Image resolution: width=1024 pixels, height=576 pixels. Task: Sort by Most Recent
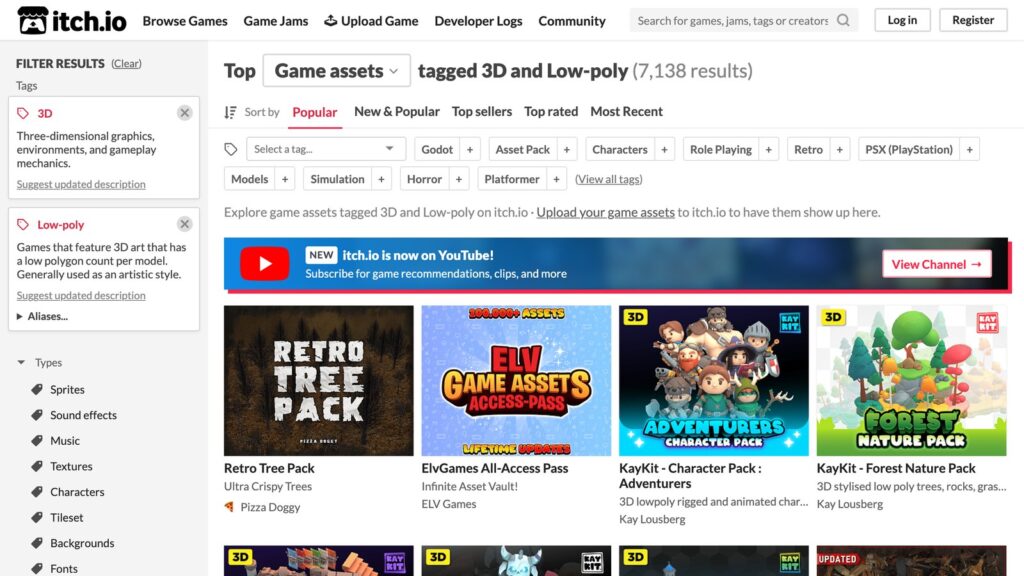click(x=626, y=112)
